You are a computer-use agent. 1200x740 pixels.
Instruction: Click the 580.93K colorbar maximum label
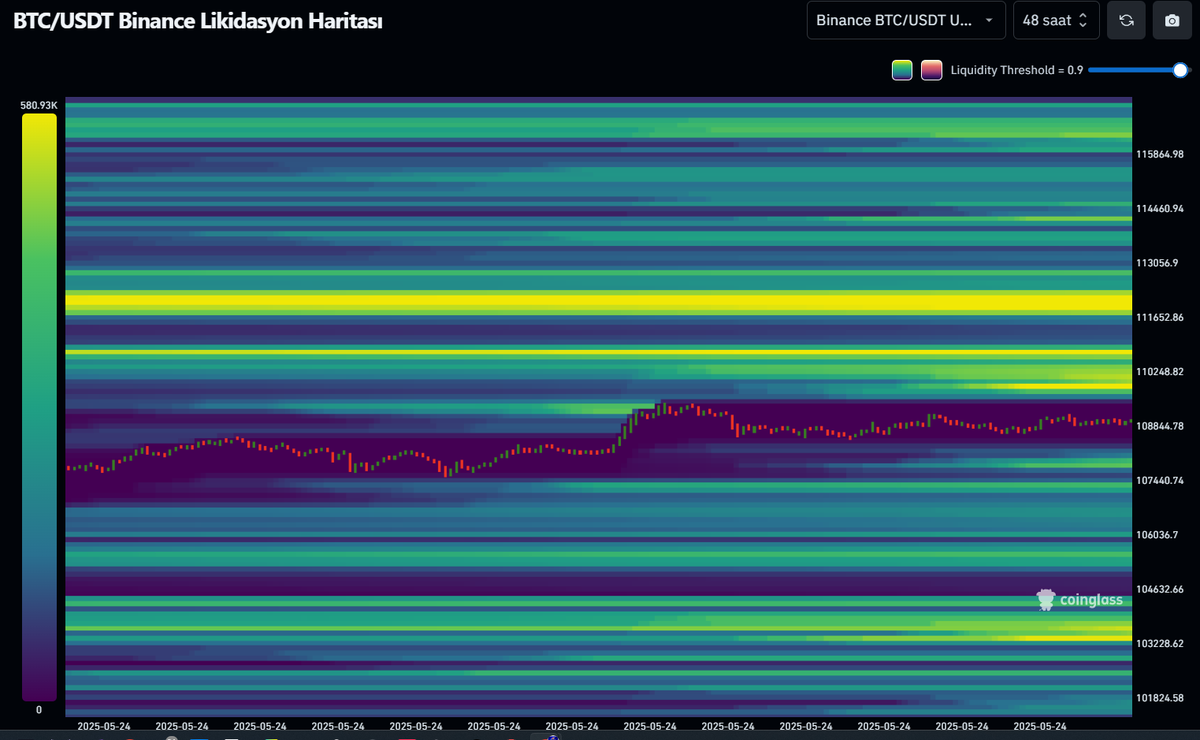(x=40, y=104)
